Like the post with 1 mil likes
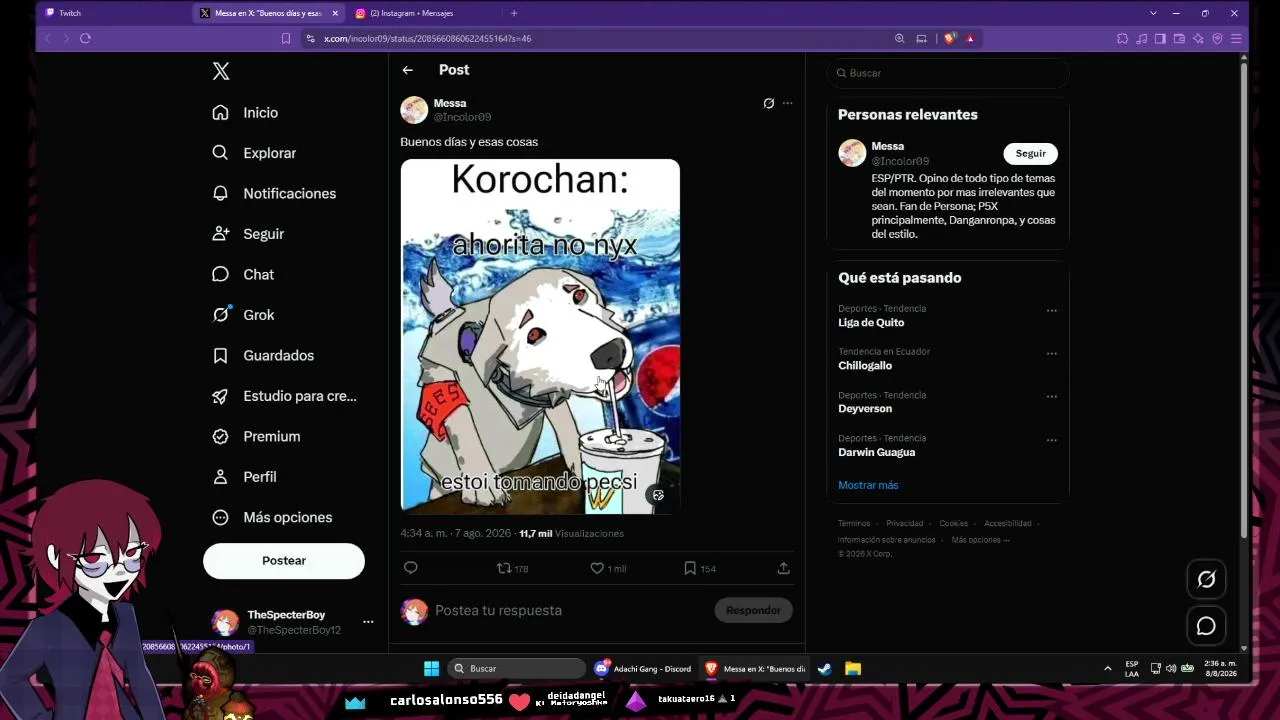Image resolution: width=1280 pixels, height=720 pixels. pos(608,568)
